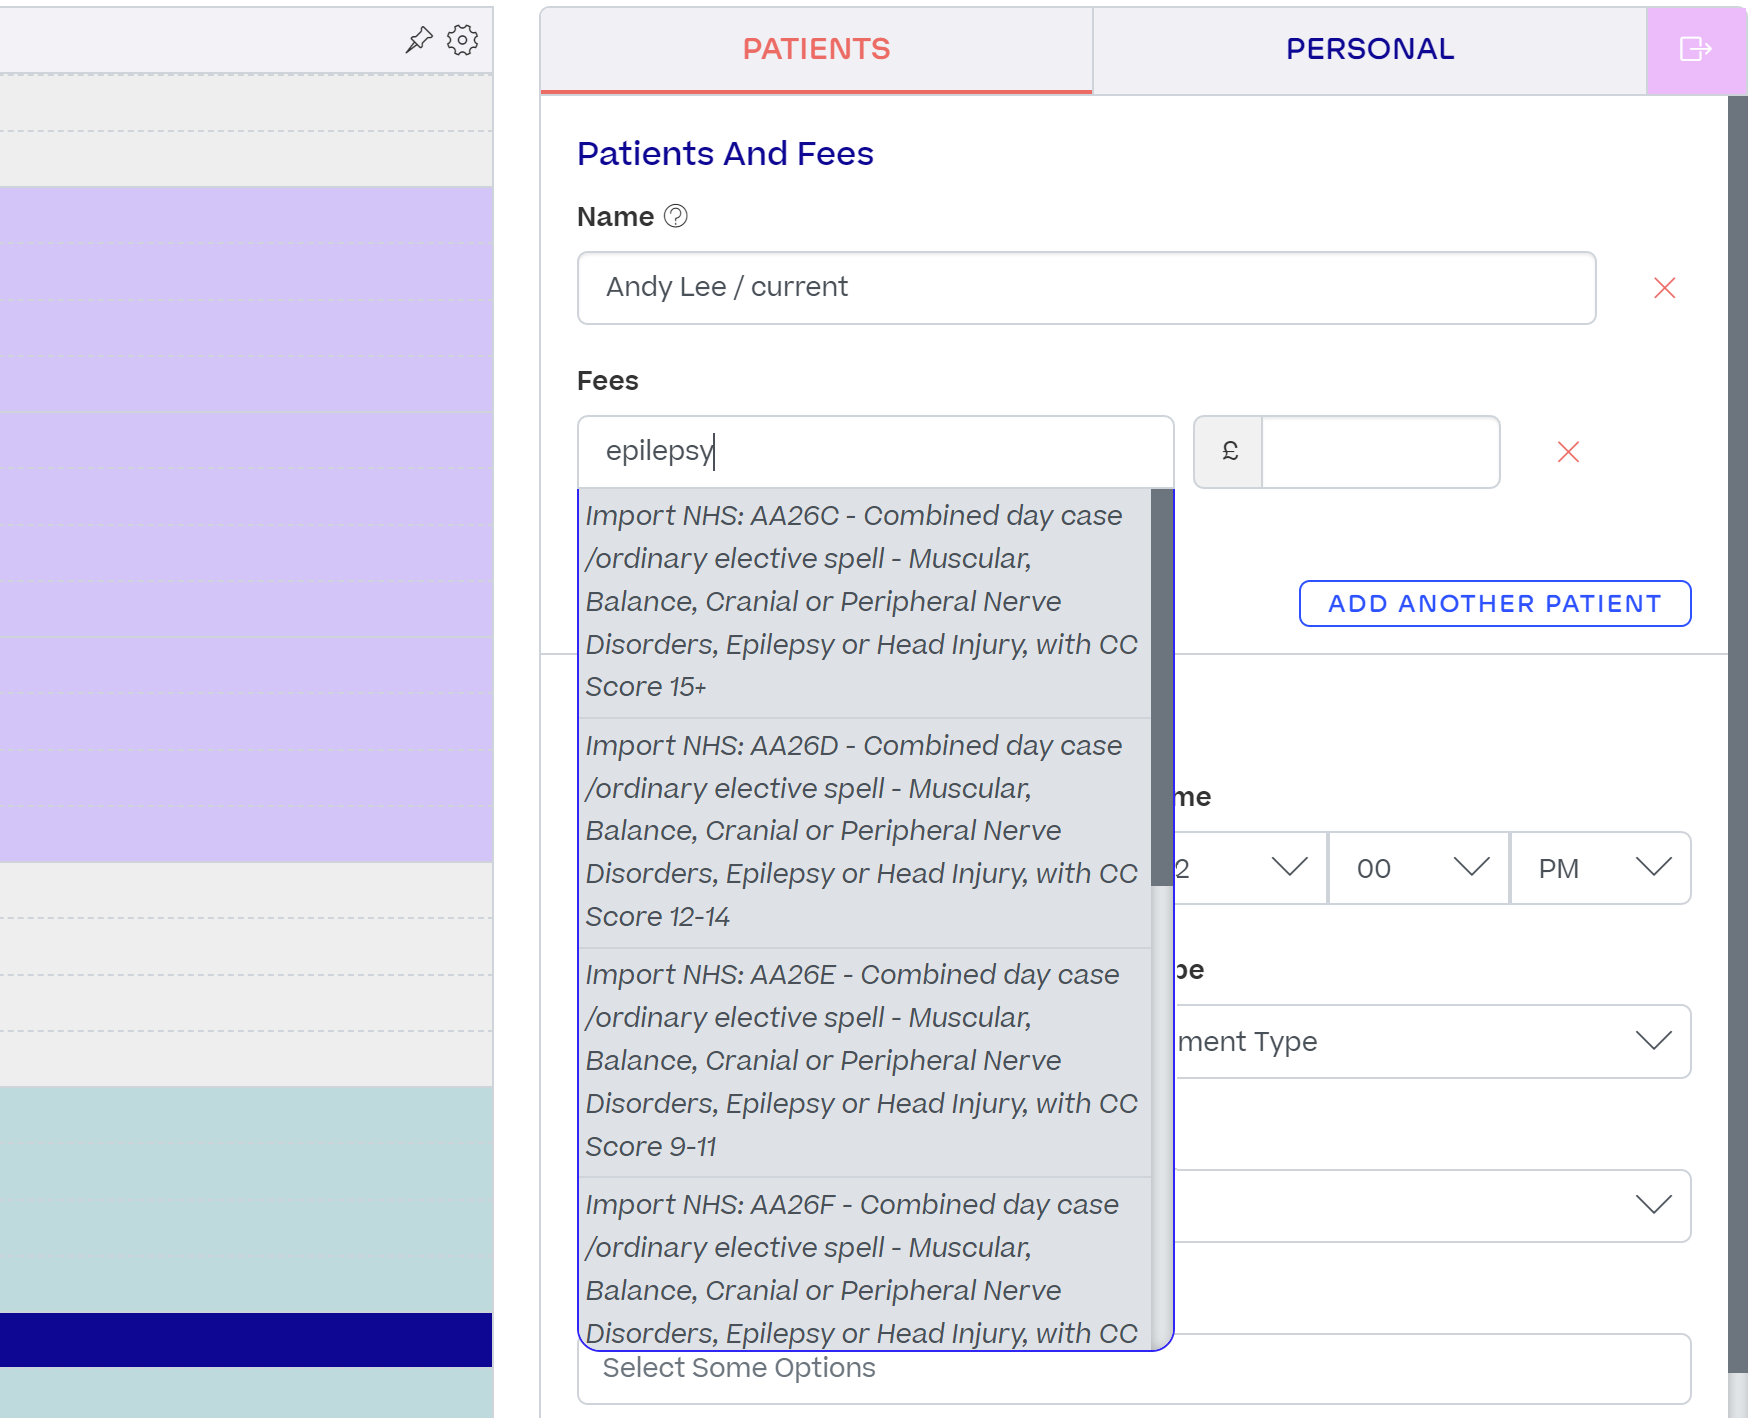Select the AA26D CC Score 12-14 option
Viewport: 1754px width, 1418px height.
point(865,832)
